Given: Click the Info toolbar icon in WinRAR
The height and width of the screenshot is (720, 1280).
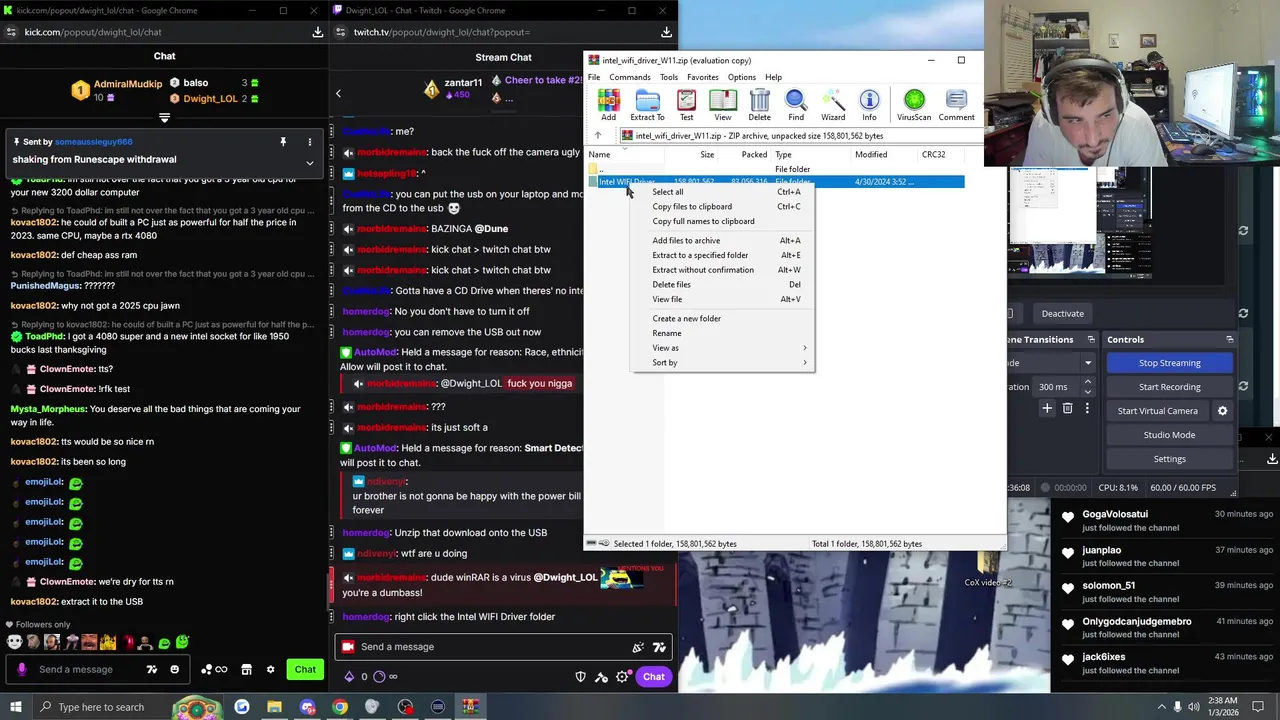Looking at the screenshot, I should coord(869,104).
